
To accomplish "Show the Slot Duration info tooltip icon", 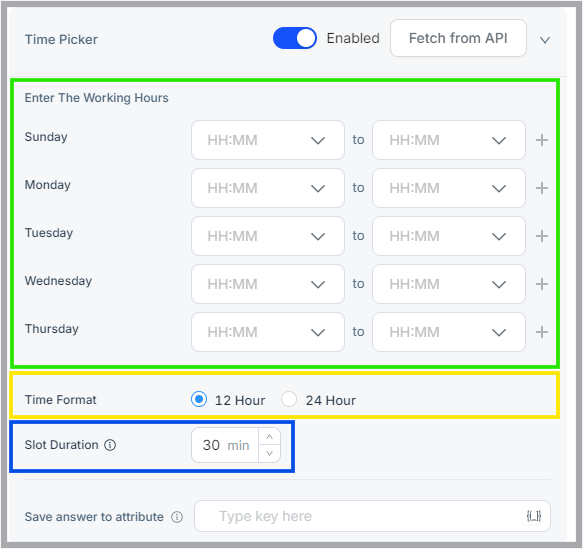I will coord(110,445).
